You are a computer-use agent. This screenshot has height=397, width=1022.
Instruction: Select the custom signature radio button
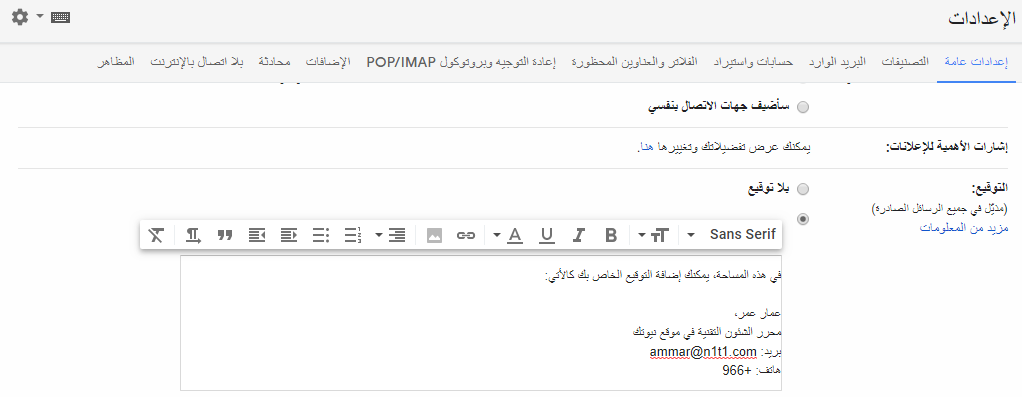803,219
